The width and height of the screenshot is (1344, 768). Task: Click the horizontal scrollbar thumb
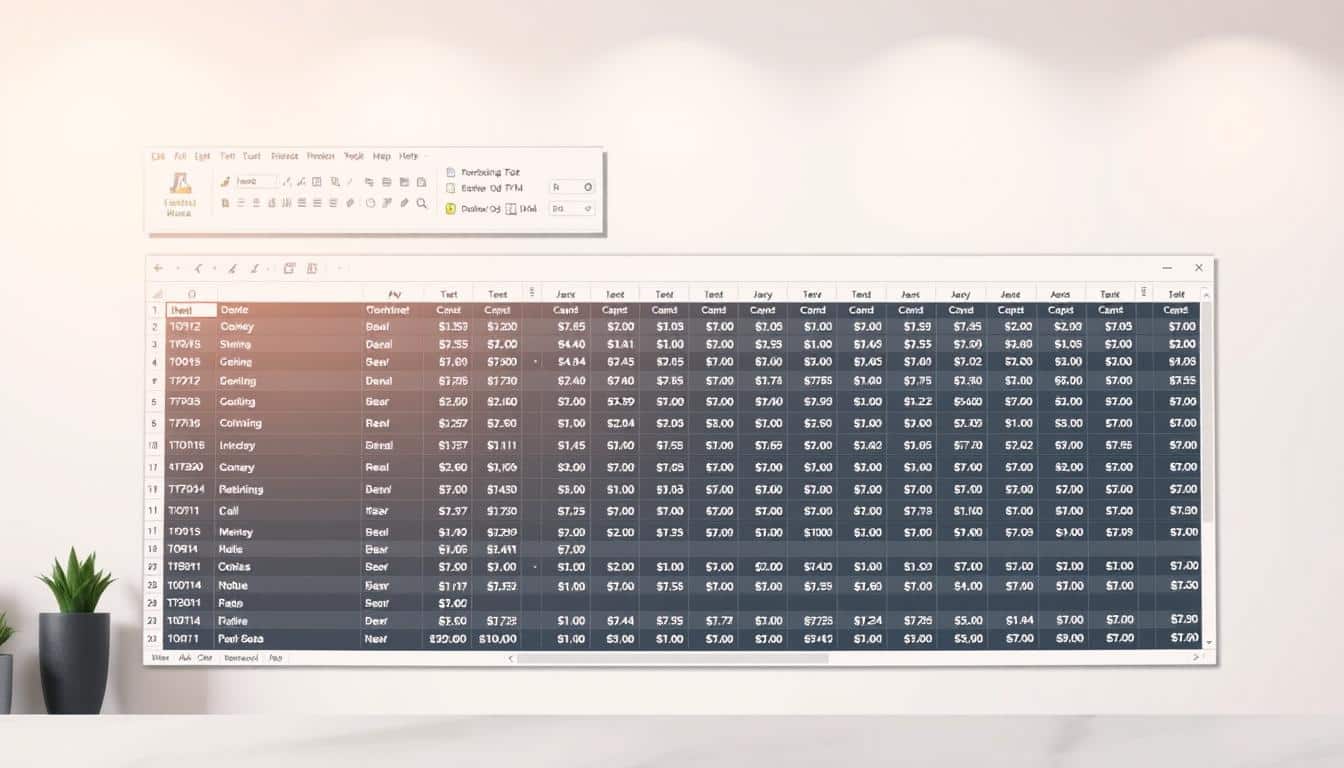coord(672,659)
